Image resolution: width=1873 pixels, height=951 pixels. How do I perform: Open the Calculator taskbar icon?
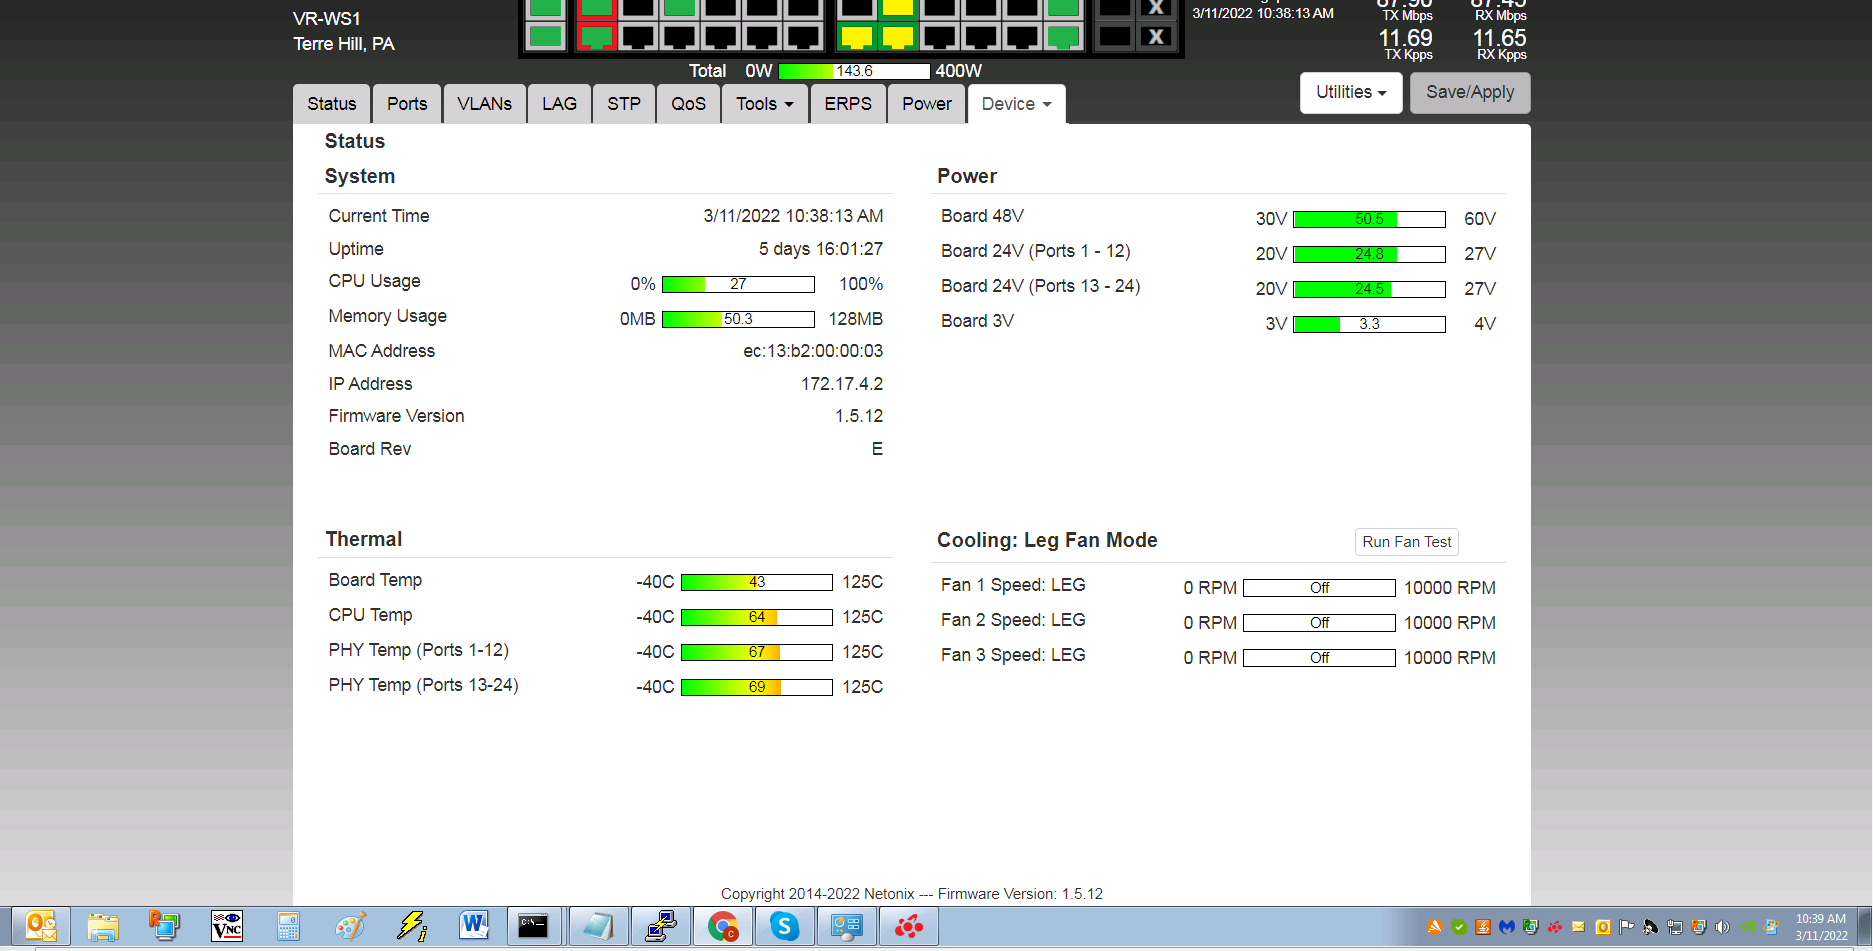pyautogui.click(x=288, y=927)
